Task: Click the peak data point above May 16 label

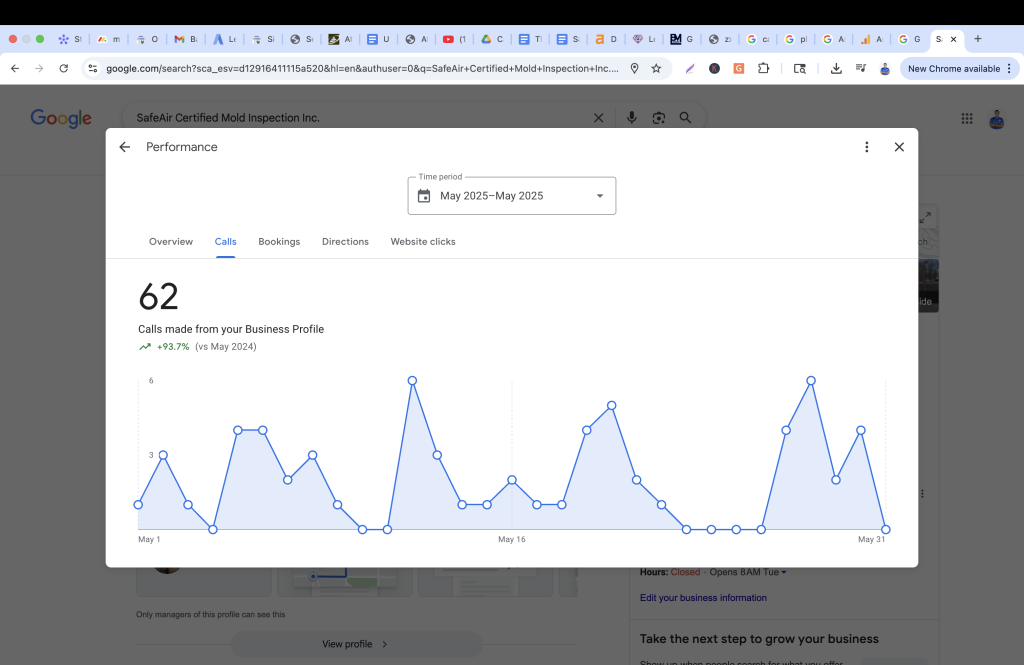Action: point(512,480)
